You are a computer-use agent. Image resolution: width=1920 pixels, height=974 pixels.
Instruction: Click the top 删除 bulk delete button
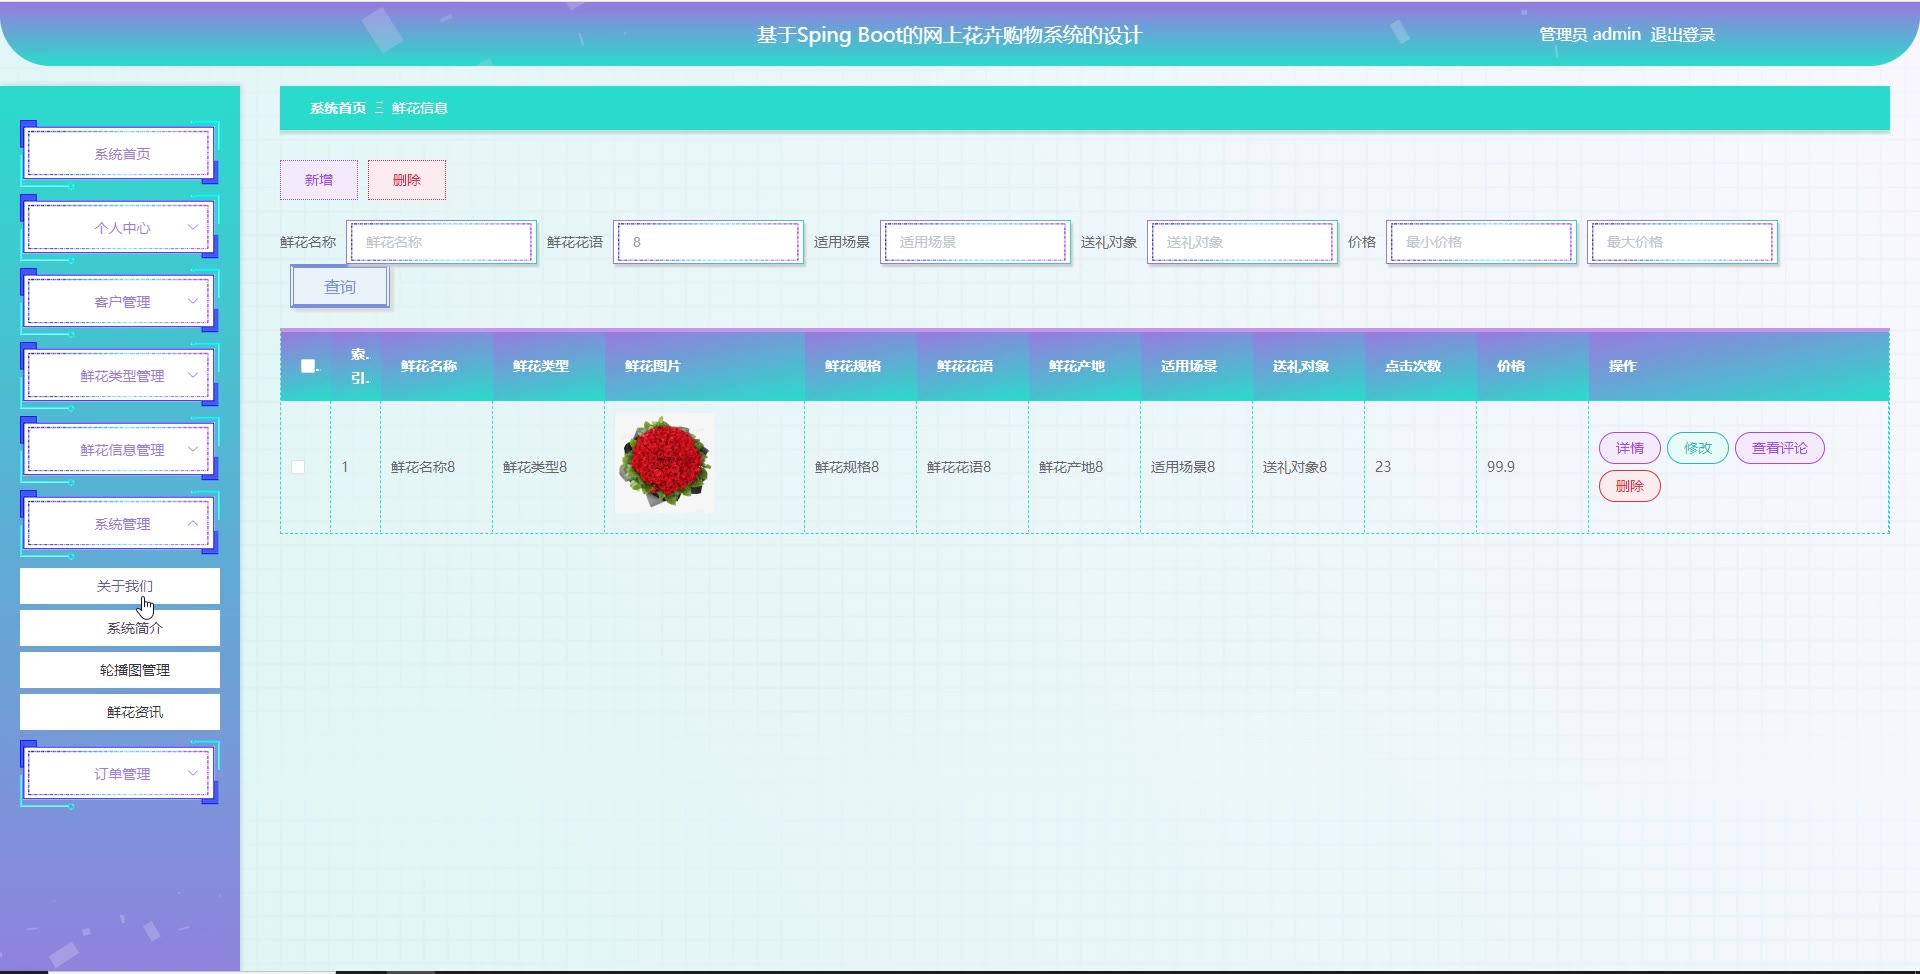coord(407,180)
